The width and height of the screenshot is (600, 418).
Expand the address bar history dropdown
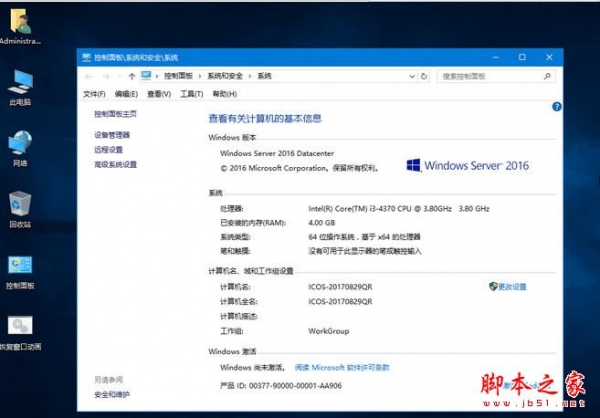click(412, 76)
